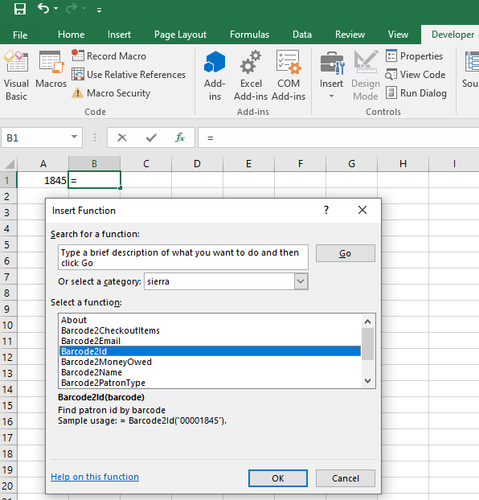Click Cancel in Insert Function dialog
This screenshot has height=500, width=479.
pyautogui.click(x=345, y=478)
